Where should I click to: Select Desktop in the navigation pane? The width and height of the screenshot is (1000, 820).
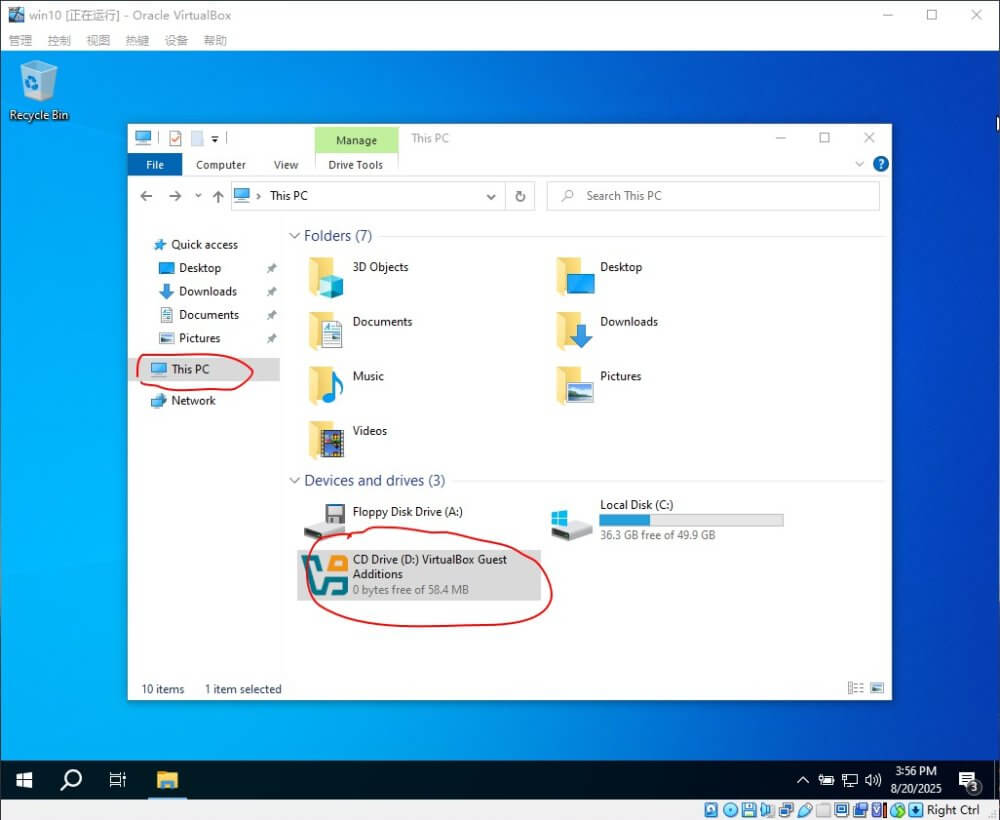point(200,268)
